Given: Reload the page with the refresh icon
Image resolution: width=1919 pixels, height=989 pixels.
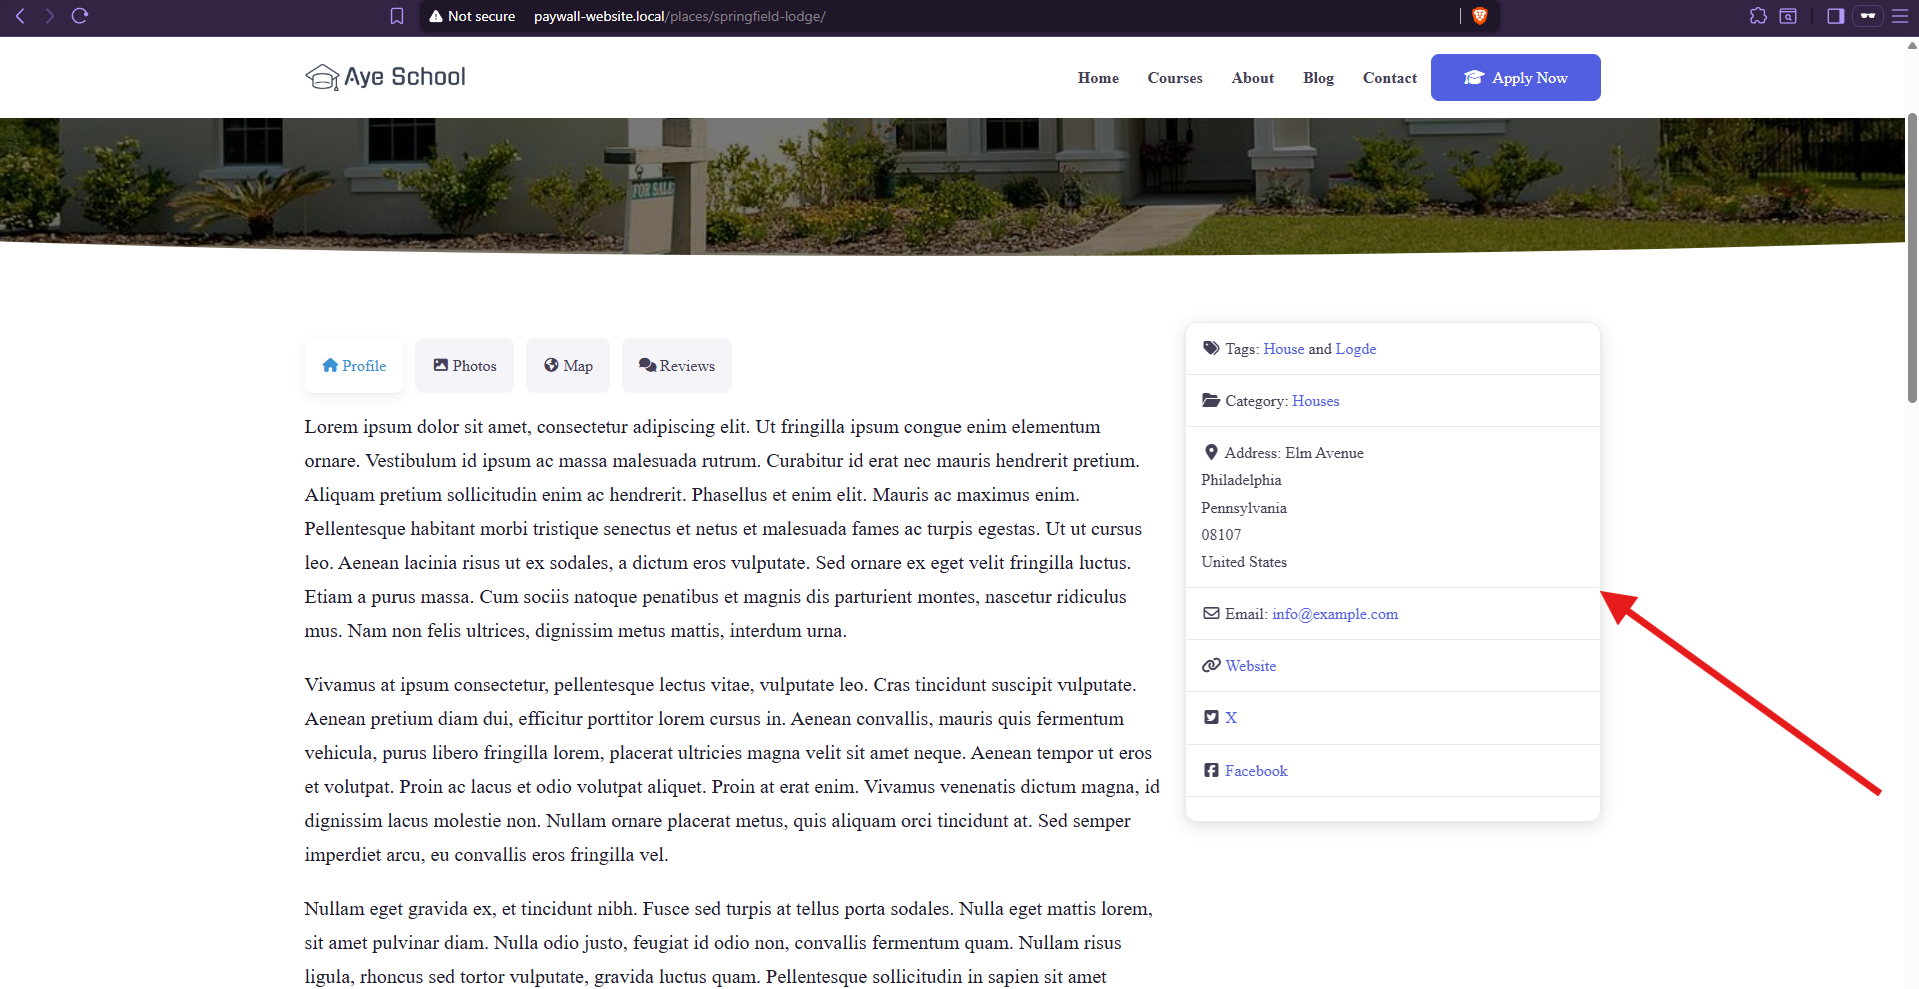Looking at the screenshot, I should click(x=80, y=16).
